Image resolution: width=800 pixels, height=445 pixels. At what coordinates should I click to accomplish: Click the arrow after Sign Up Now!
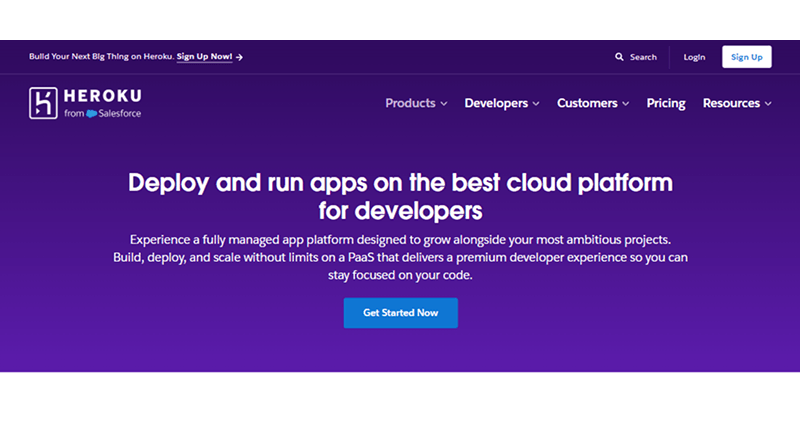[x=239, y=57]
